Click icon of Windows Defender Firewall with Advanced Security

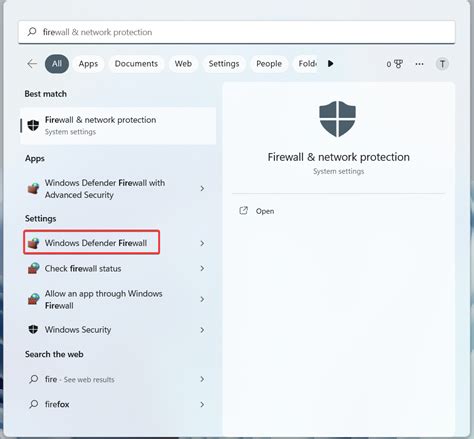point(33,188)
